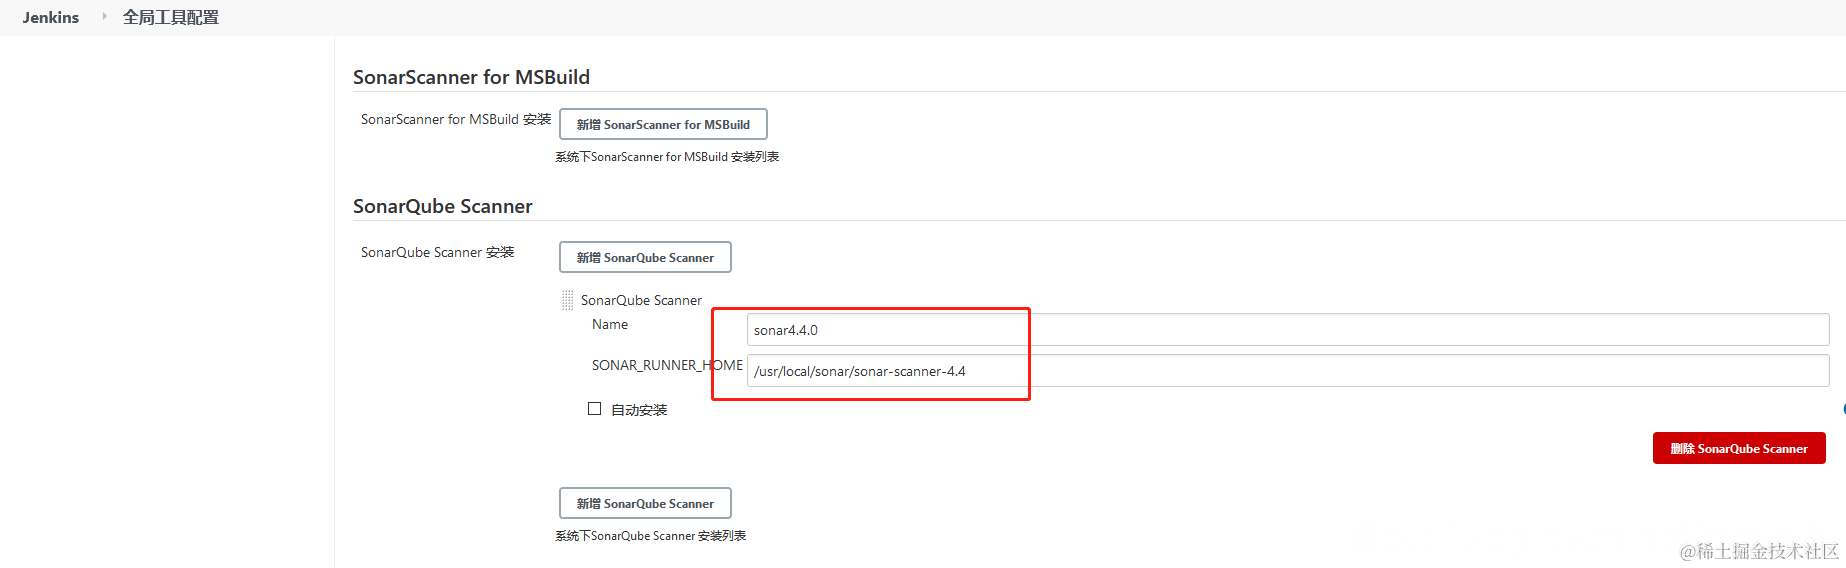The height and width of the screenshot is (568, 1846).
Task: Click the SonarQube Scanner entry title beside handle
Action: (641, 300)
